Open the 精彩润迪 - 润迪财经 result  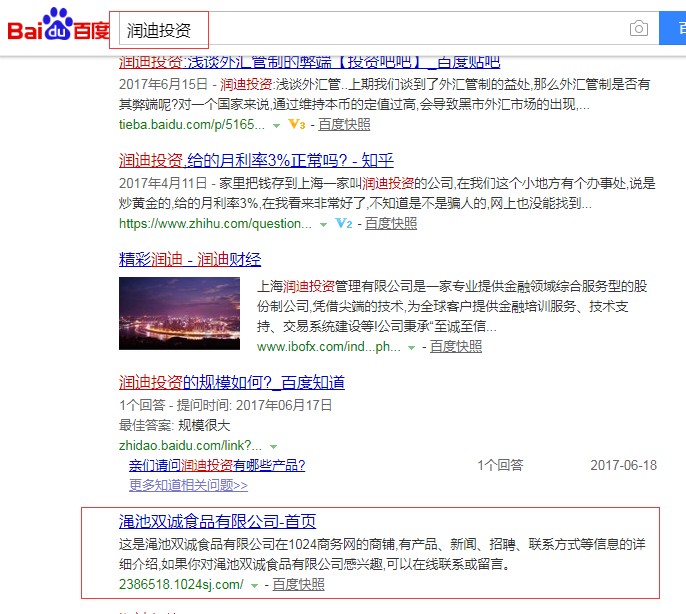pyautogui.click(x=190, y=260)
